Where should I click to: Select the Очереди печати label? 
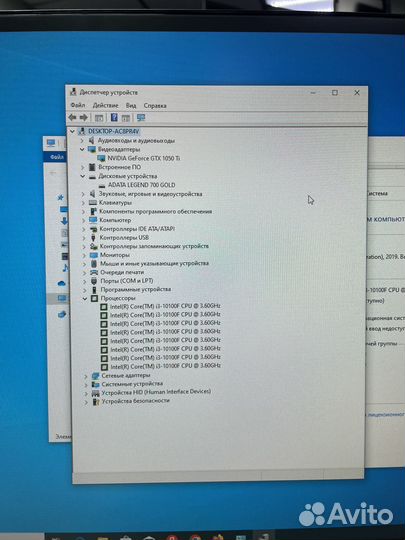[122, 272]
